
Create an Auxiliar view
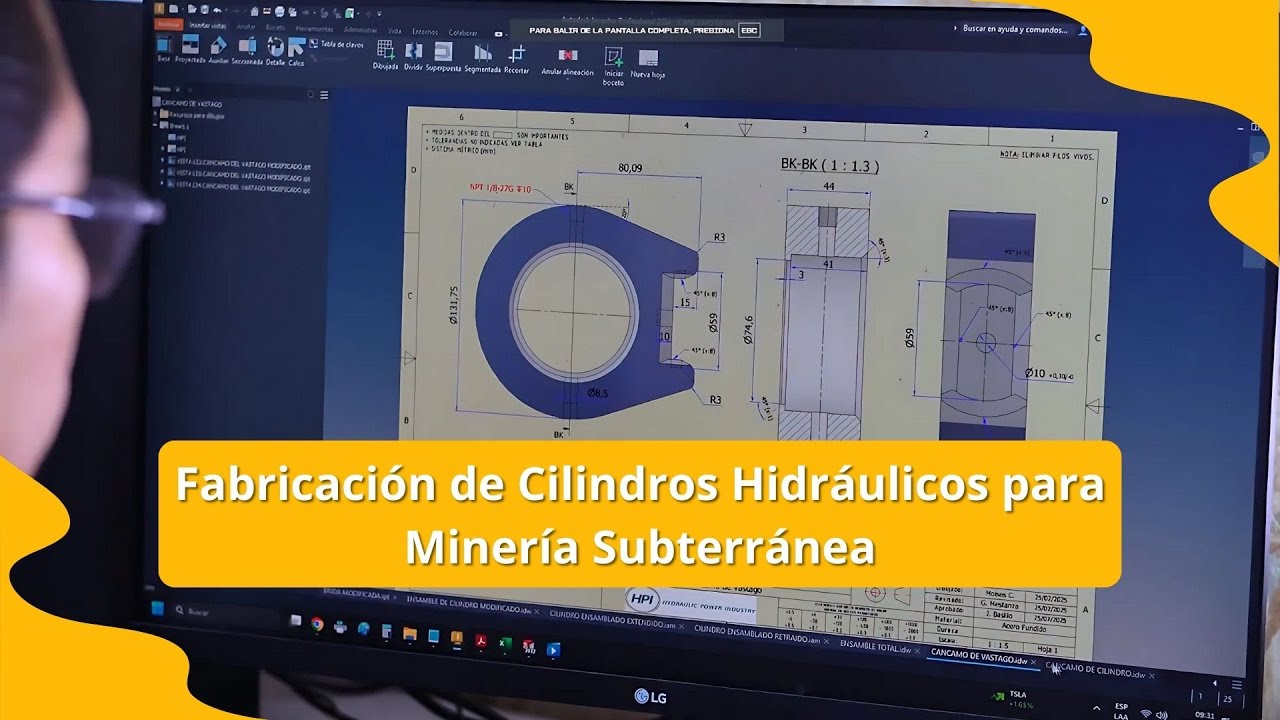coord(218,52)
